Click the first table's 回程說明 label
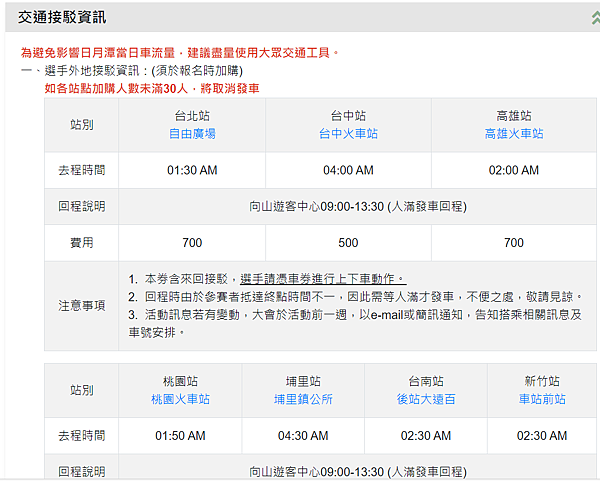600x481 pixels. pyautogui.click(x=82, y=207)
